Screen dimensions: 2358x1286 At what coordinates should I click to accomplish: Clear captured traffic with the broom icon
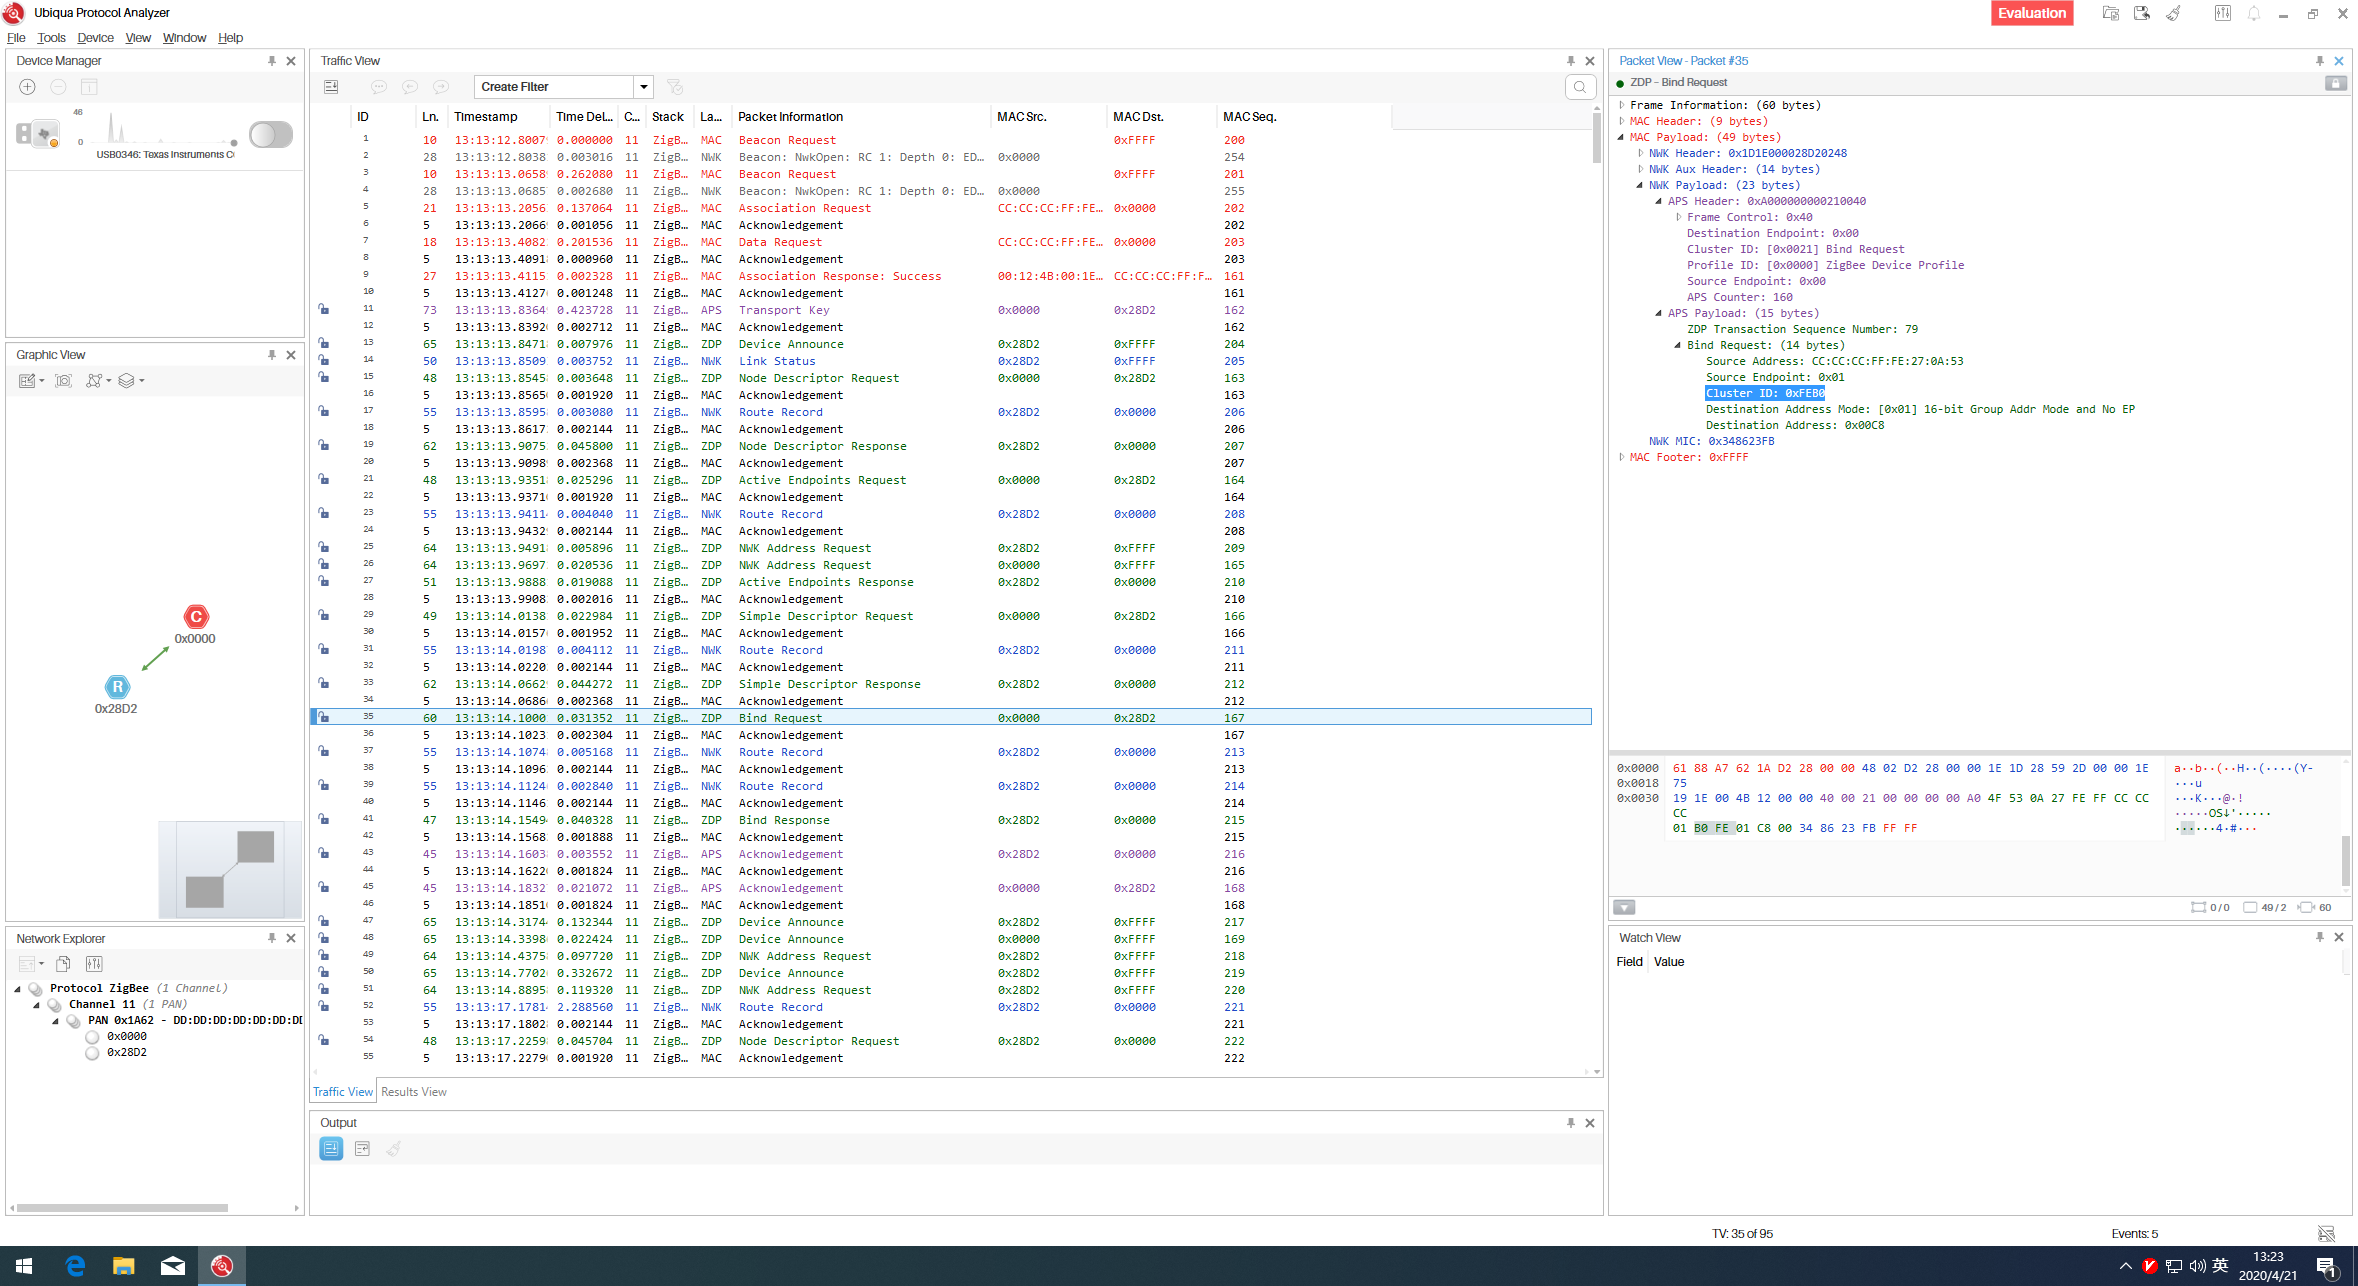click(x=2174, y=13)
